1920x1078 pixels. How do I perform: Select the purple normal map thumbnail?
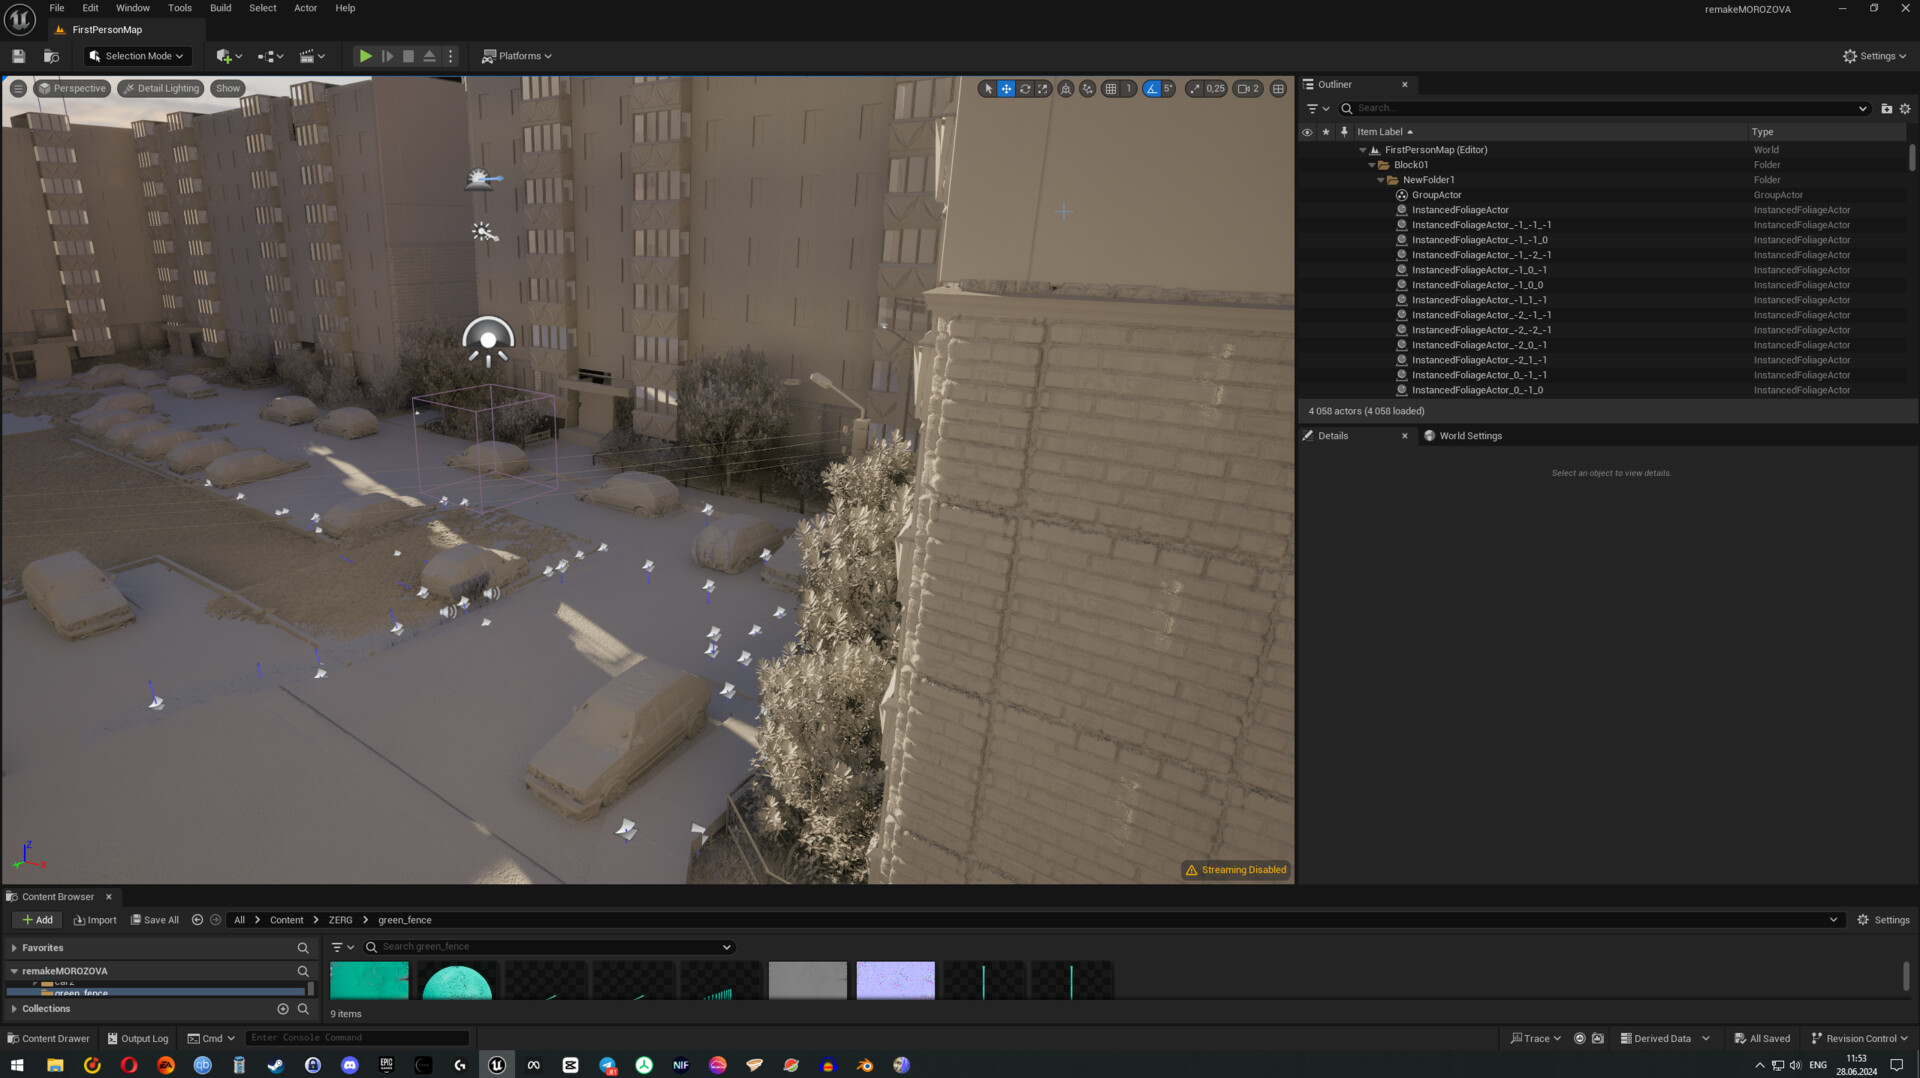[x=895, y=980]
